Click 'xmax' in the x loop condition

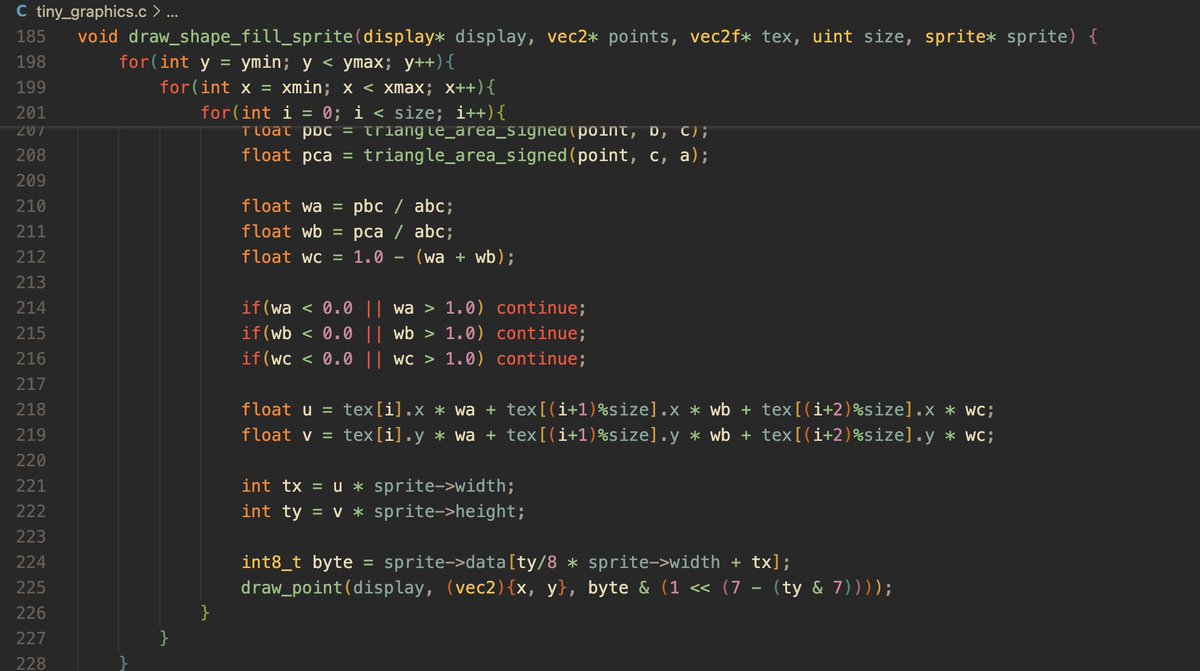tap(404, 87)
